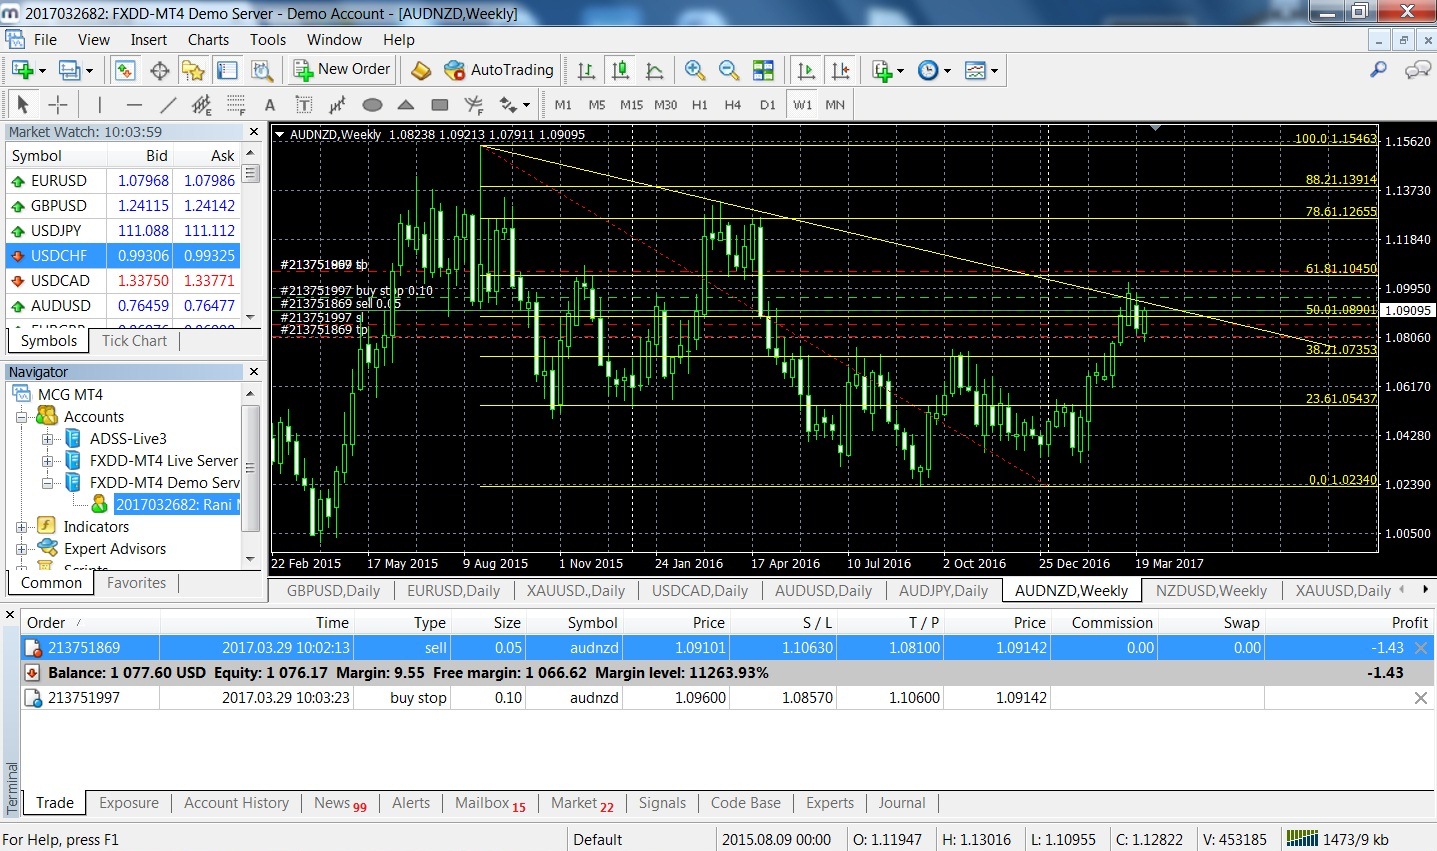Open the Indicators list dropdown arrow
This screenshot has width=1437, height=851.
click(x=900, y=70)
